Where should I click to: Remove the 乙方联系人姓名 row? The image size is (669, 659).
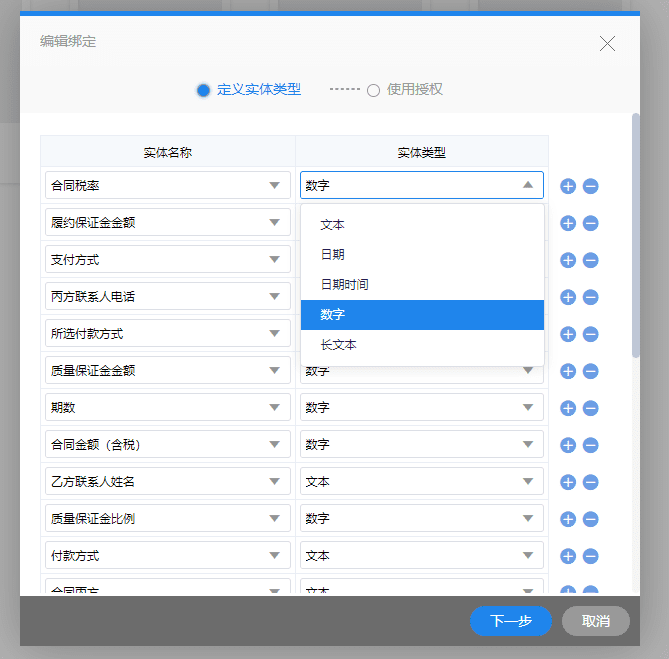pyautogui.click(x=590, y=482)
